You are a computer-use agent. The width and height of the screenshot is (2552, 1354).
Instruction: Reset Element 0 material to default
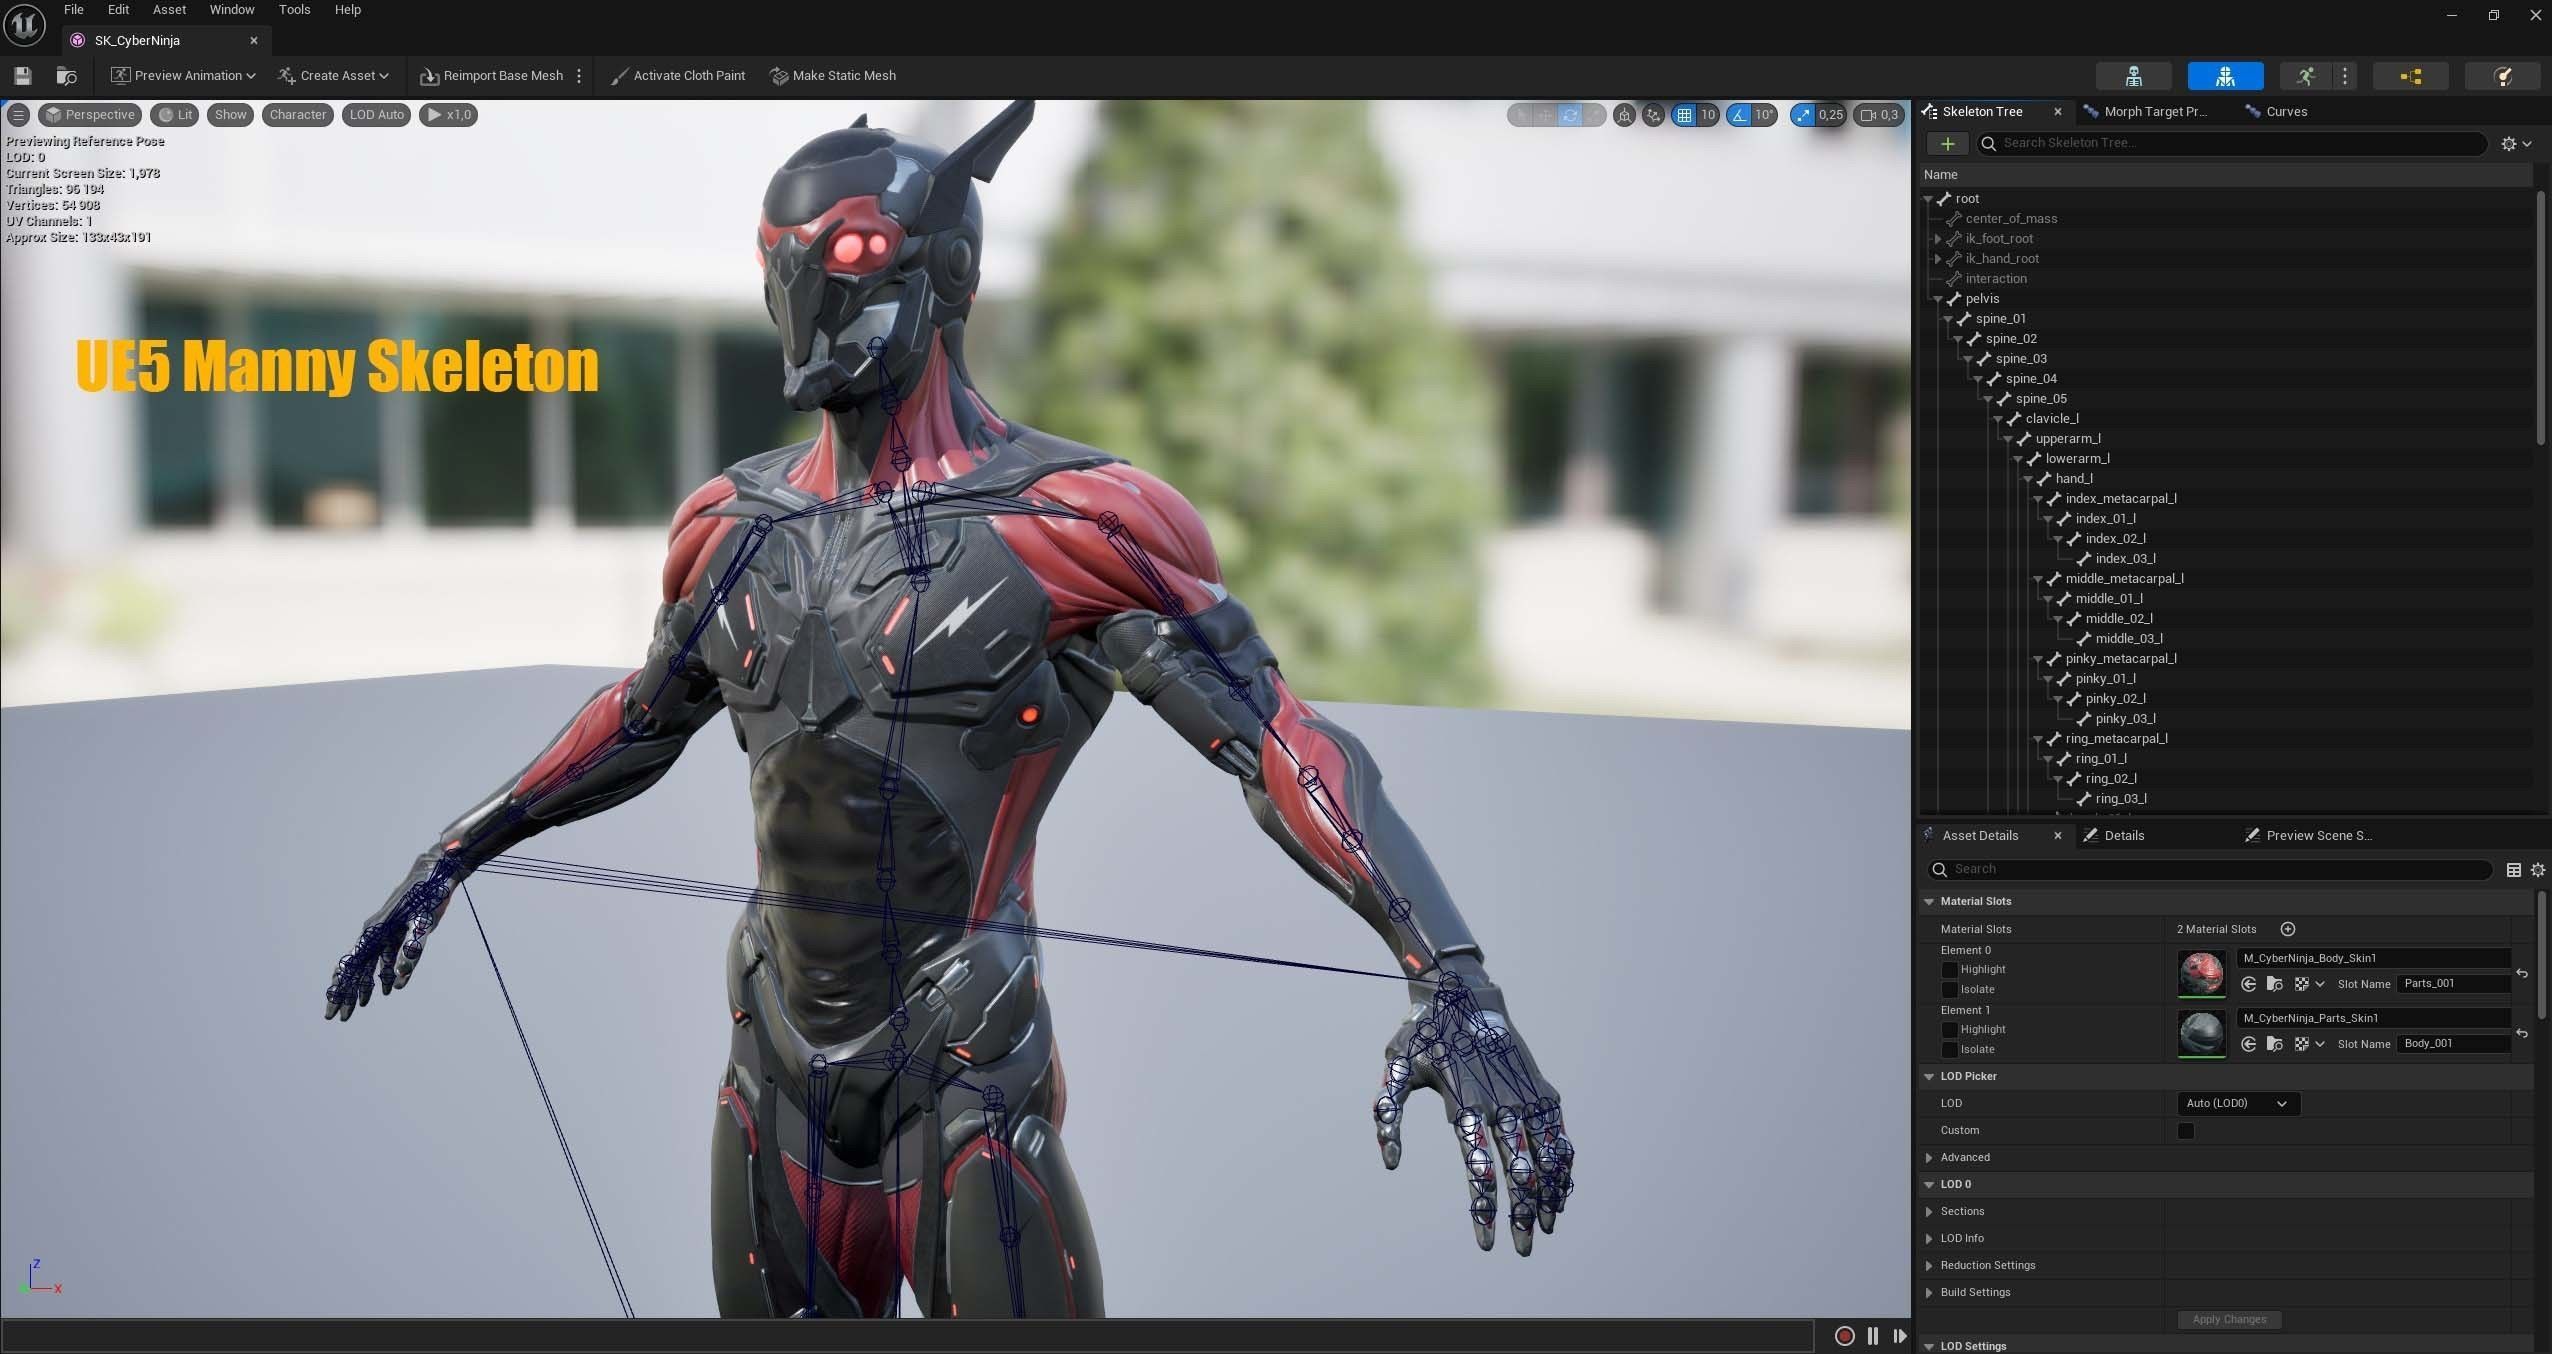coord(2522,973)
